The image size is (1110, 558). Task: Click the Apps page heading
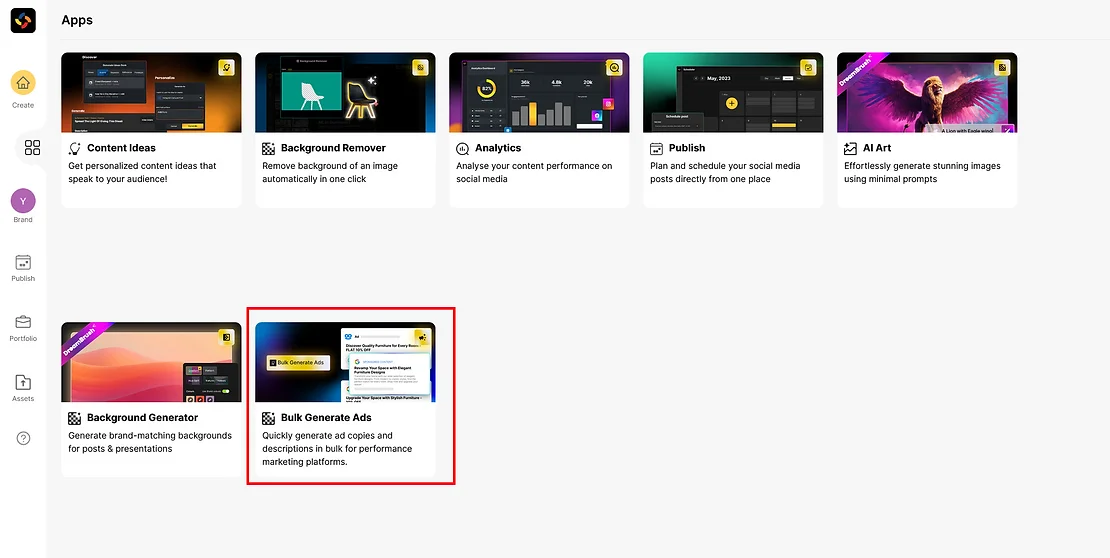(77, 20)
